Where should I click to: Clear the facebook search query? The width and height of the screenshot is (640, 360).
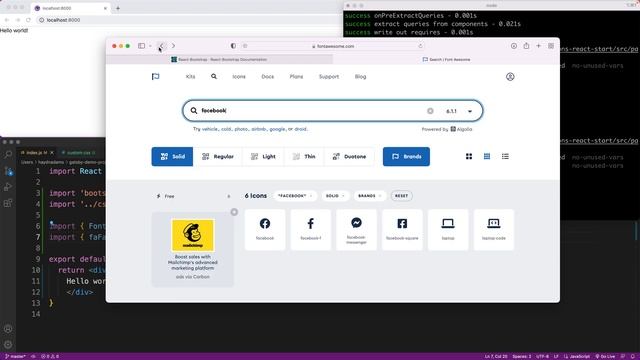430,111
